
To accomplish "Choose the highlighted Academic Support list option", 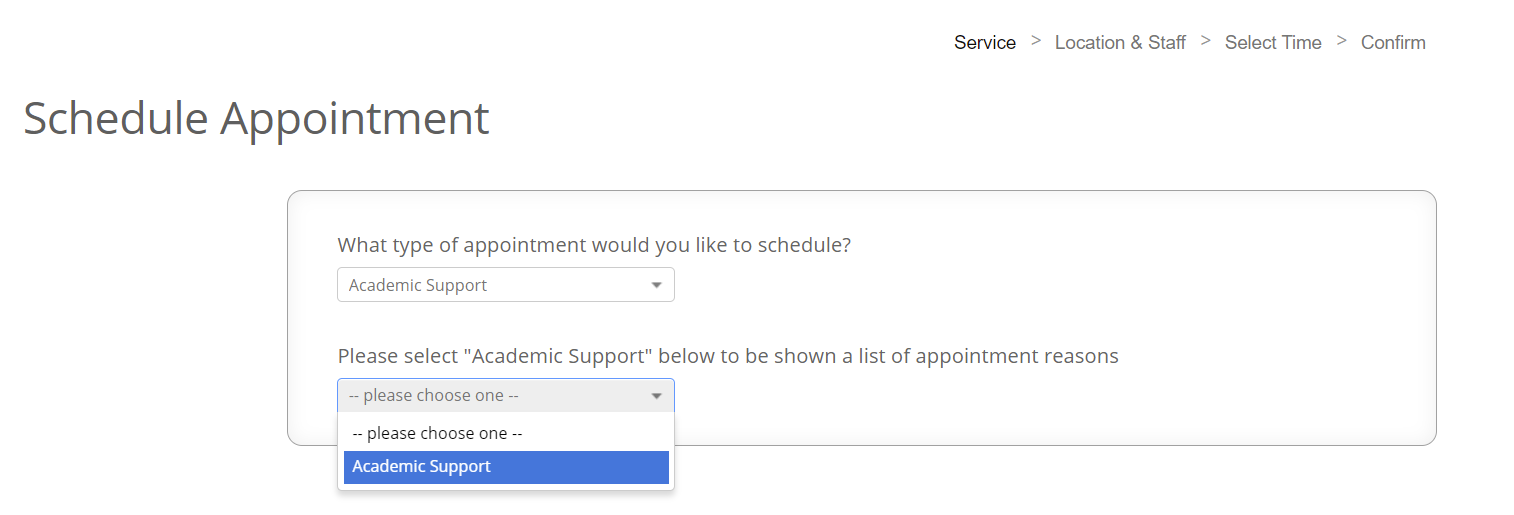I will (x=506, y=467).
